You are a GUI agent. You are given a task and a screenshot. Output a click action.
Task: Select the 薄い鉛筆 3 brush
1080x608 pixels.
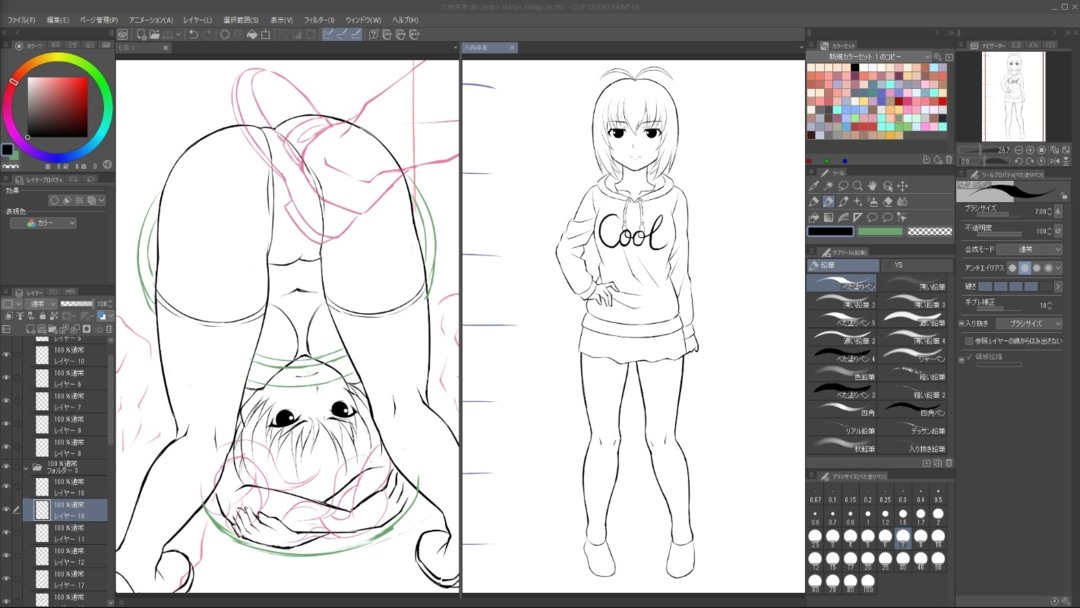[x=915, y=300]
